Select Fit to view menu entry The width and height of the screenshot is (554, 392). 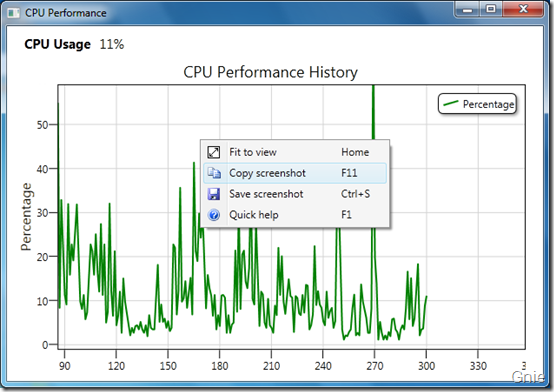point(295,152)
